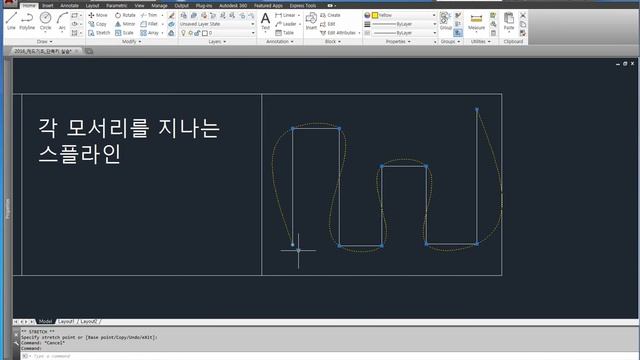The image size is (640, 360).
Task: Select the top-left blue grip of the polyline
Action: tap(293, 129)
